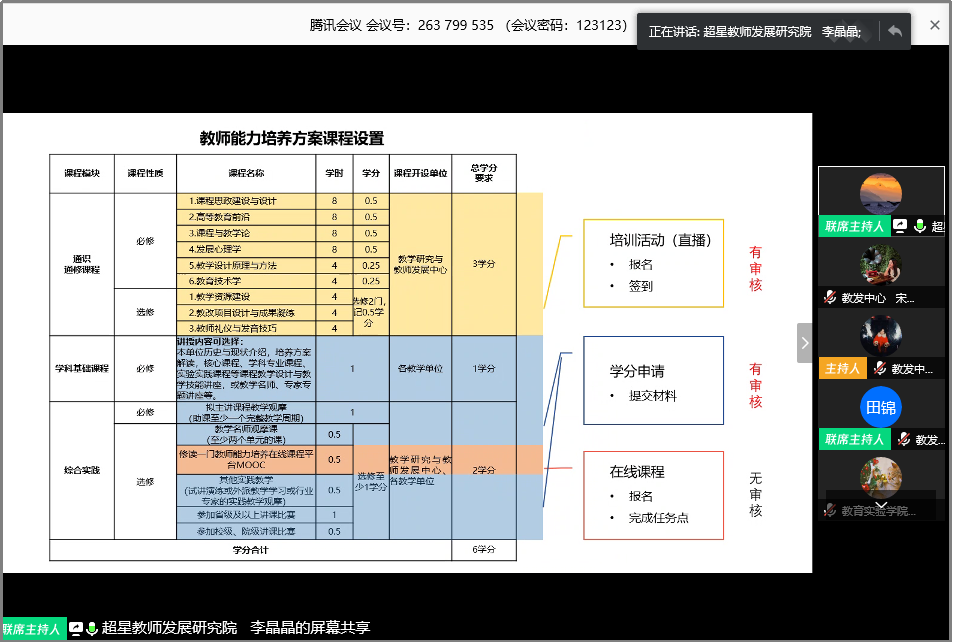Click the 提交材料 bullet text

[653, 396]
